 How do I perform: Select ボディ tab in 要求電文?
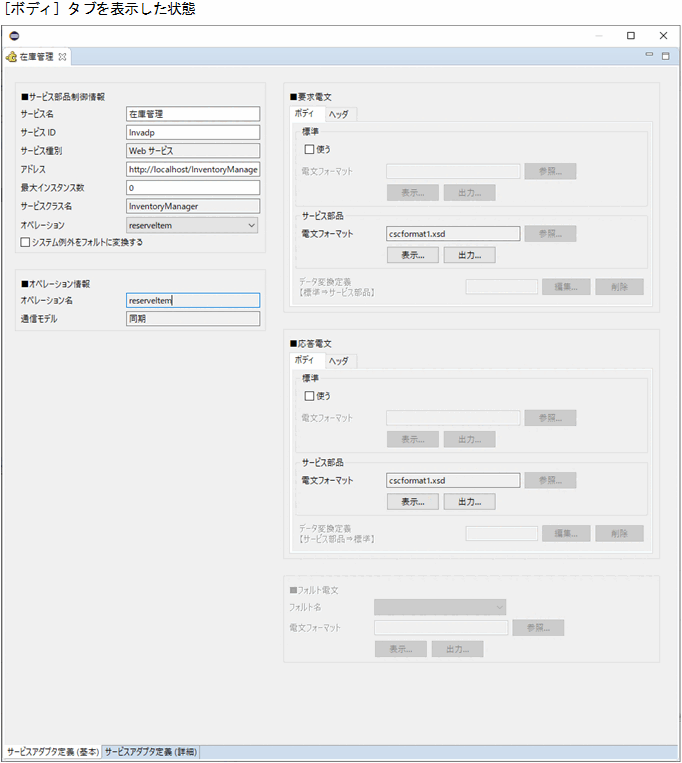(x=305, y=113)
